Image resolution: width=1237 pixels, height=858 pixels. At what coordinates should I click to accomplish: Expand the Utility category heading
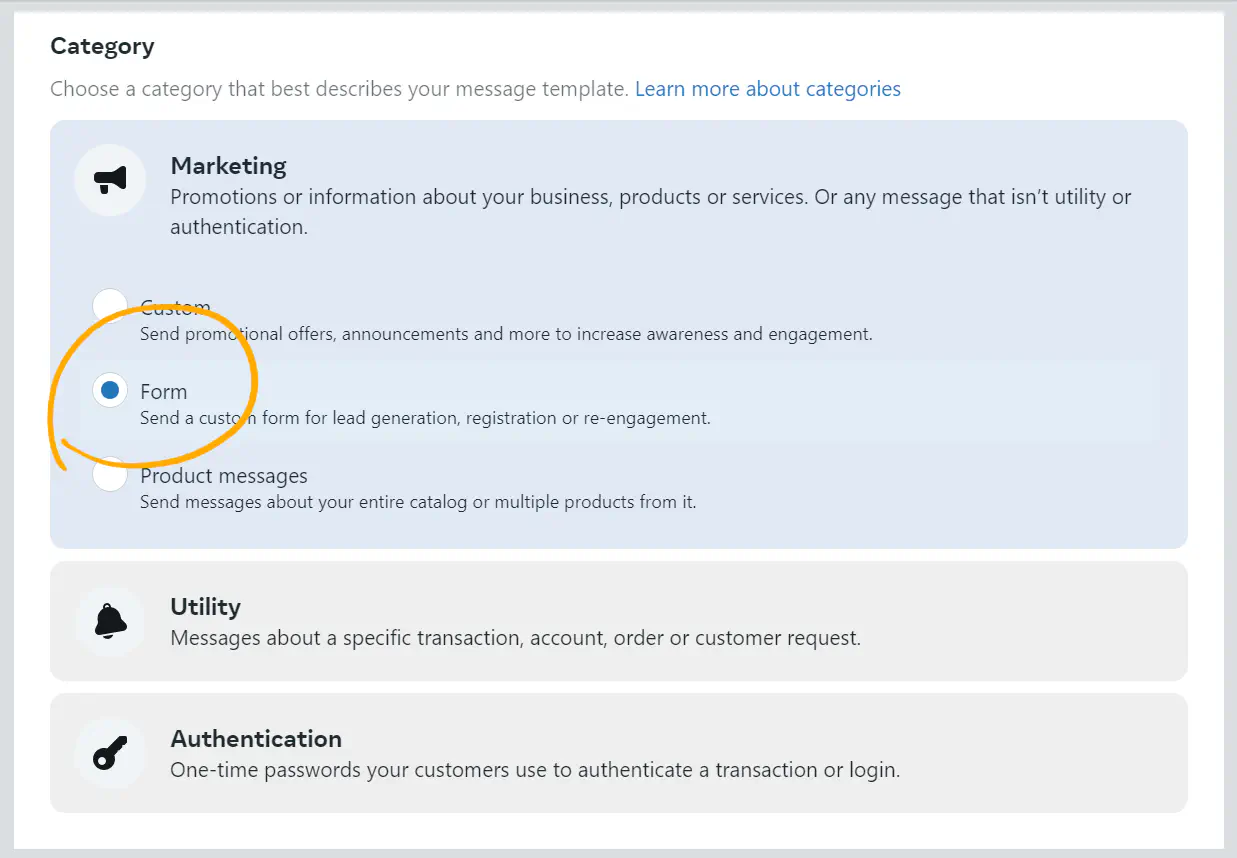(x=205, y=607)
